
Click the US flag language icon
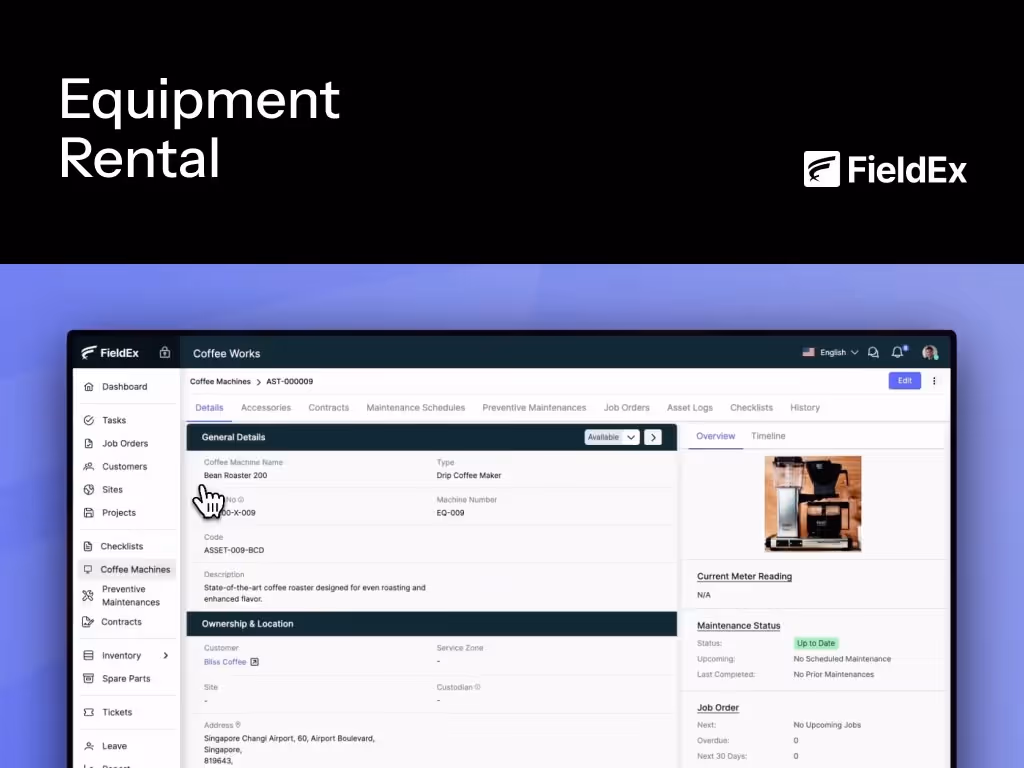coord(808,352)
